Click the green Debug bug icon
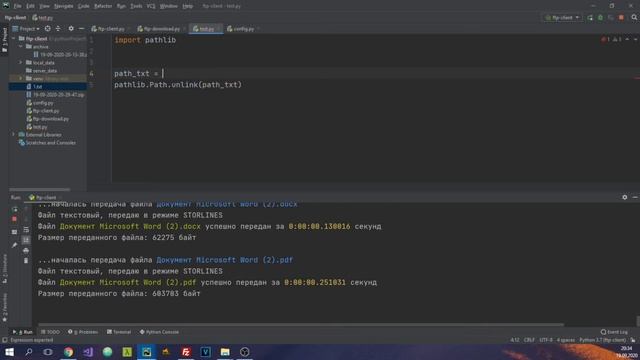The image size is (640, 360). click(600, 18)
